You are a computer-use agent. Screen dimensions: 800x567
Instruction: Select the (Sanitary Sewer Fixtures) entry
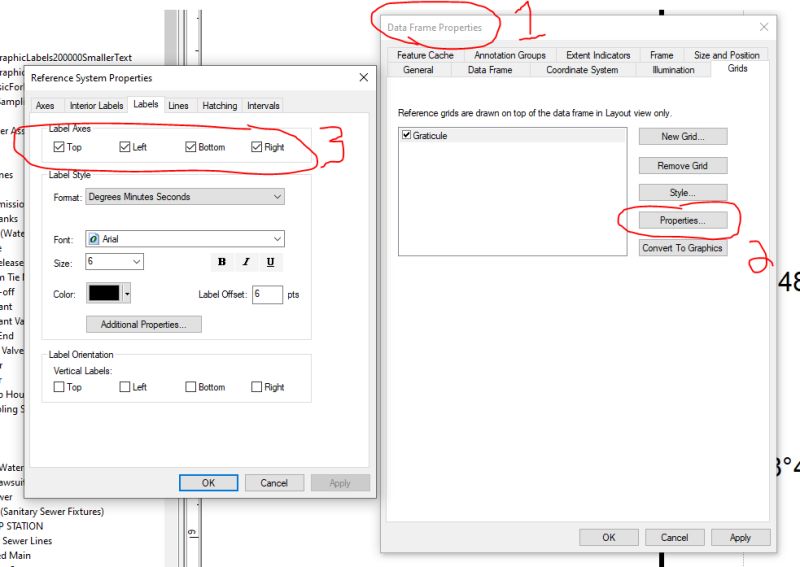(x=52, y=511)
